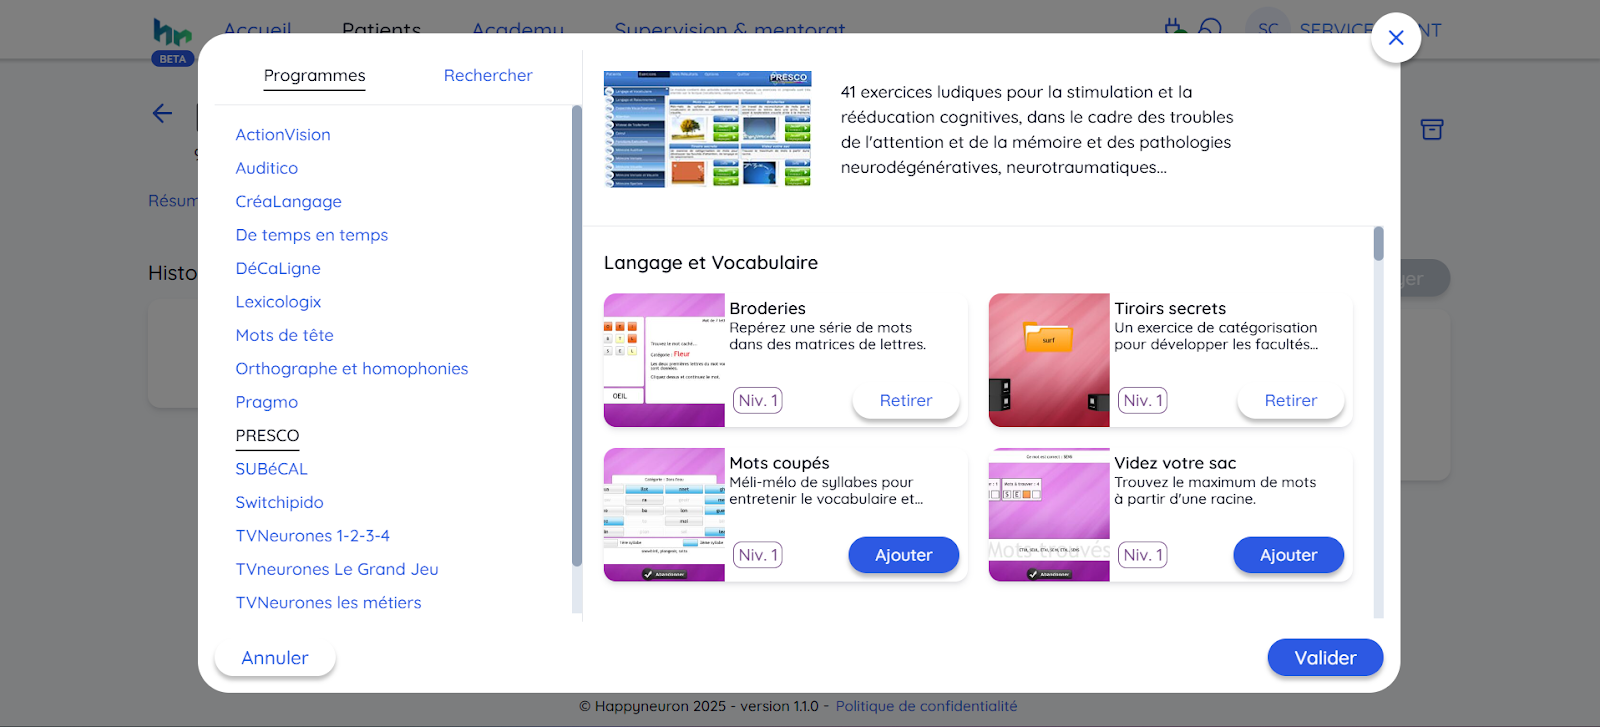Screen dimensions: 1600x727
Task: Select the PRESCO program
Action: (267, 436)
